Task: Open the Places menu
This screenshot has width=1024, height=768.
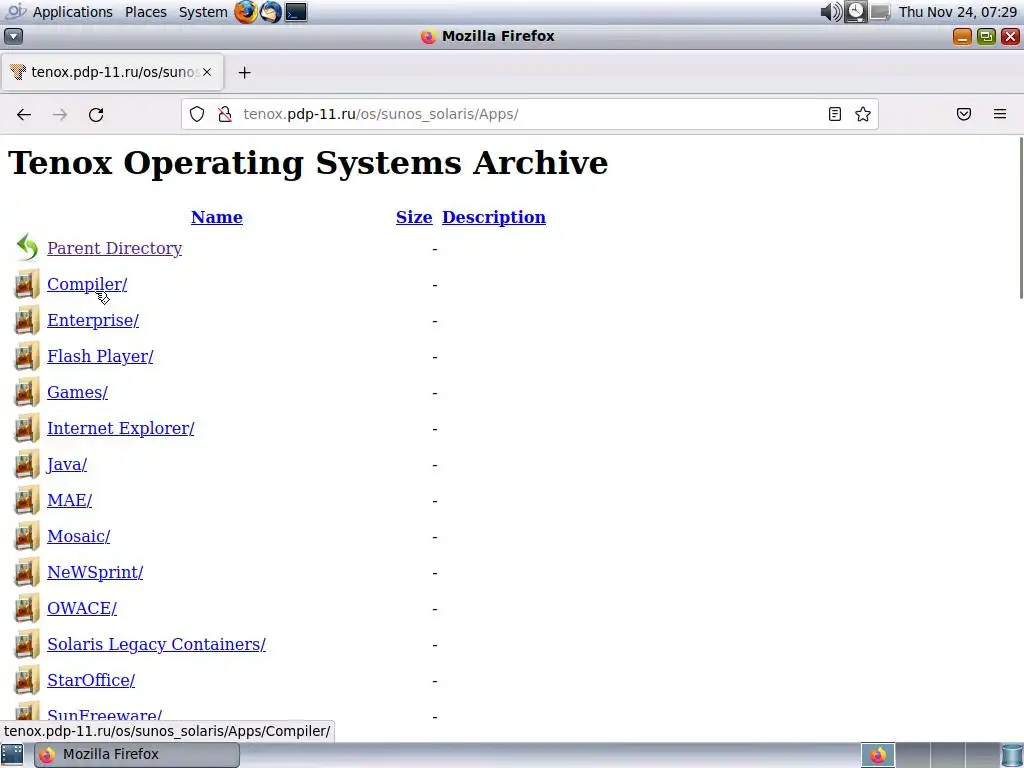Action: pyautogui.click(x=146, y=12)
